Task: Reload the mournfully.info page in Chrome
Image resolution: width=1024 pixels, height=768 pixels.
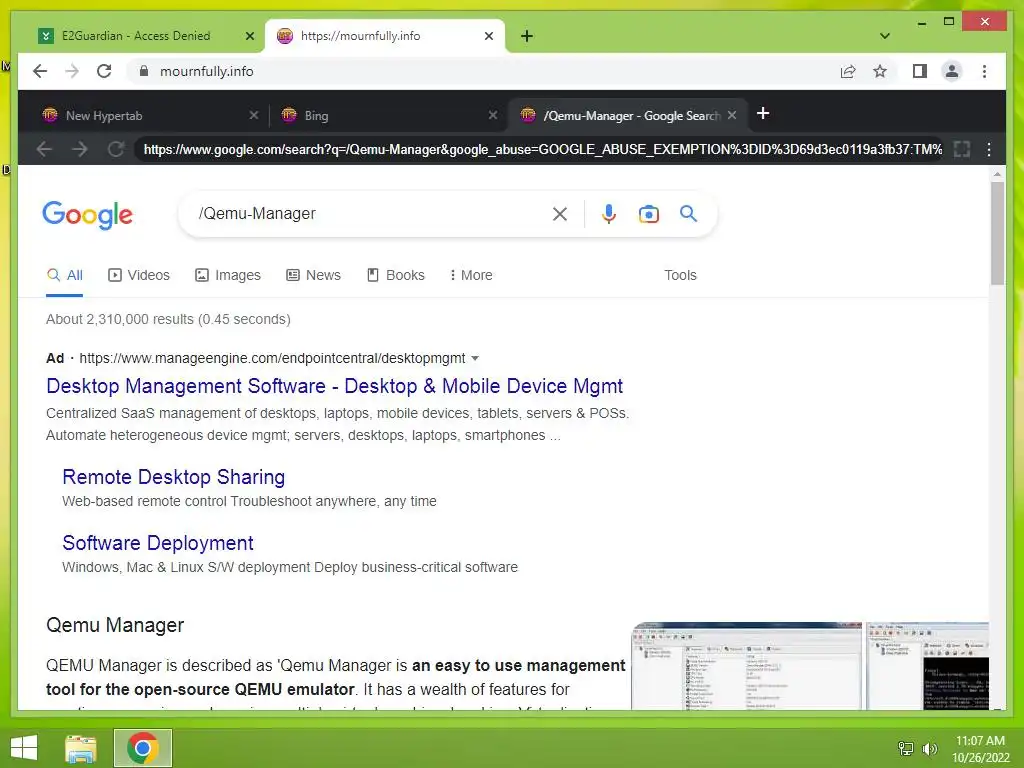Action: point(104,71)
